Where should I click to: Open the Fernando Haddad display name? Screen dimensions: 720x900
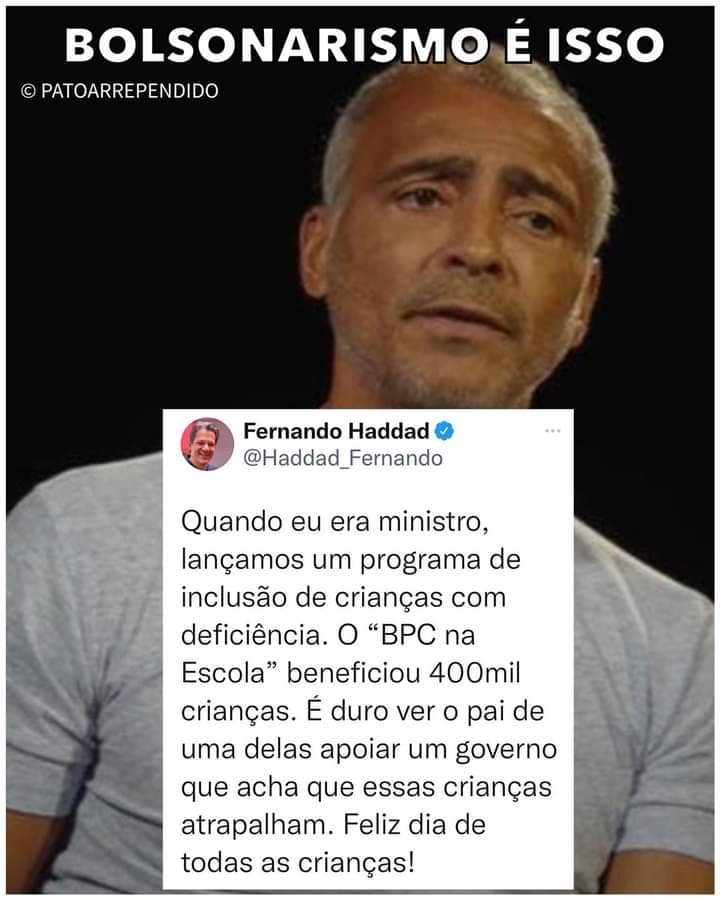336,431
